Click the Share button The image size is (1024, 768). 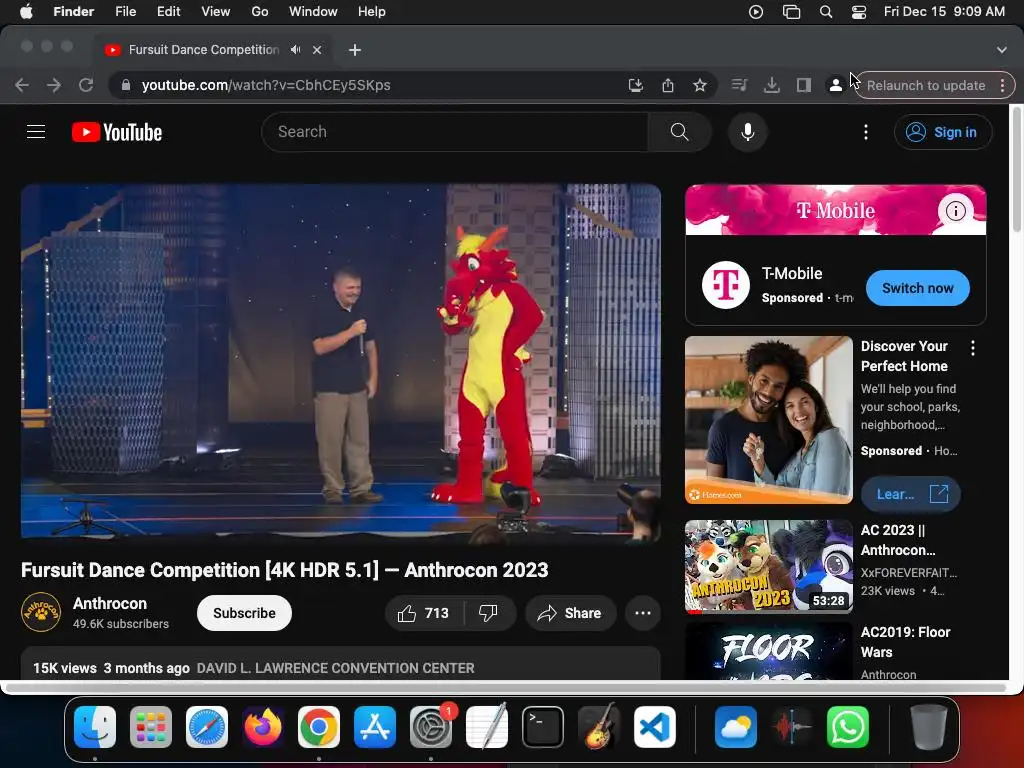[570, 613]
